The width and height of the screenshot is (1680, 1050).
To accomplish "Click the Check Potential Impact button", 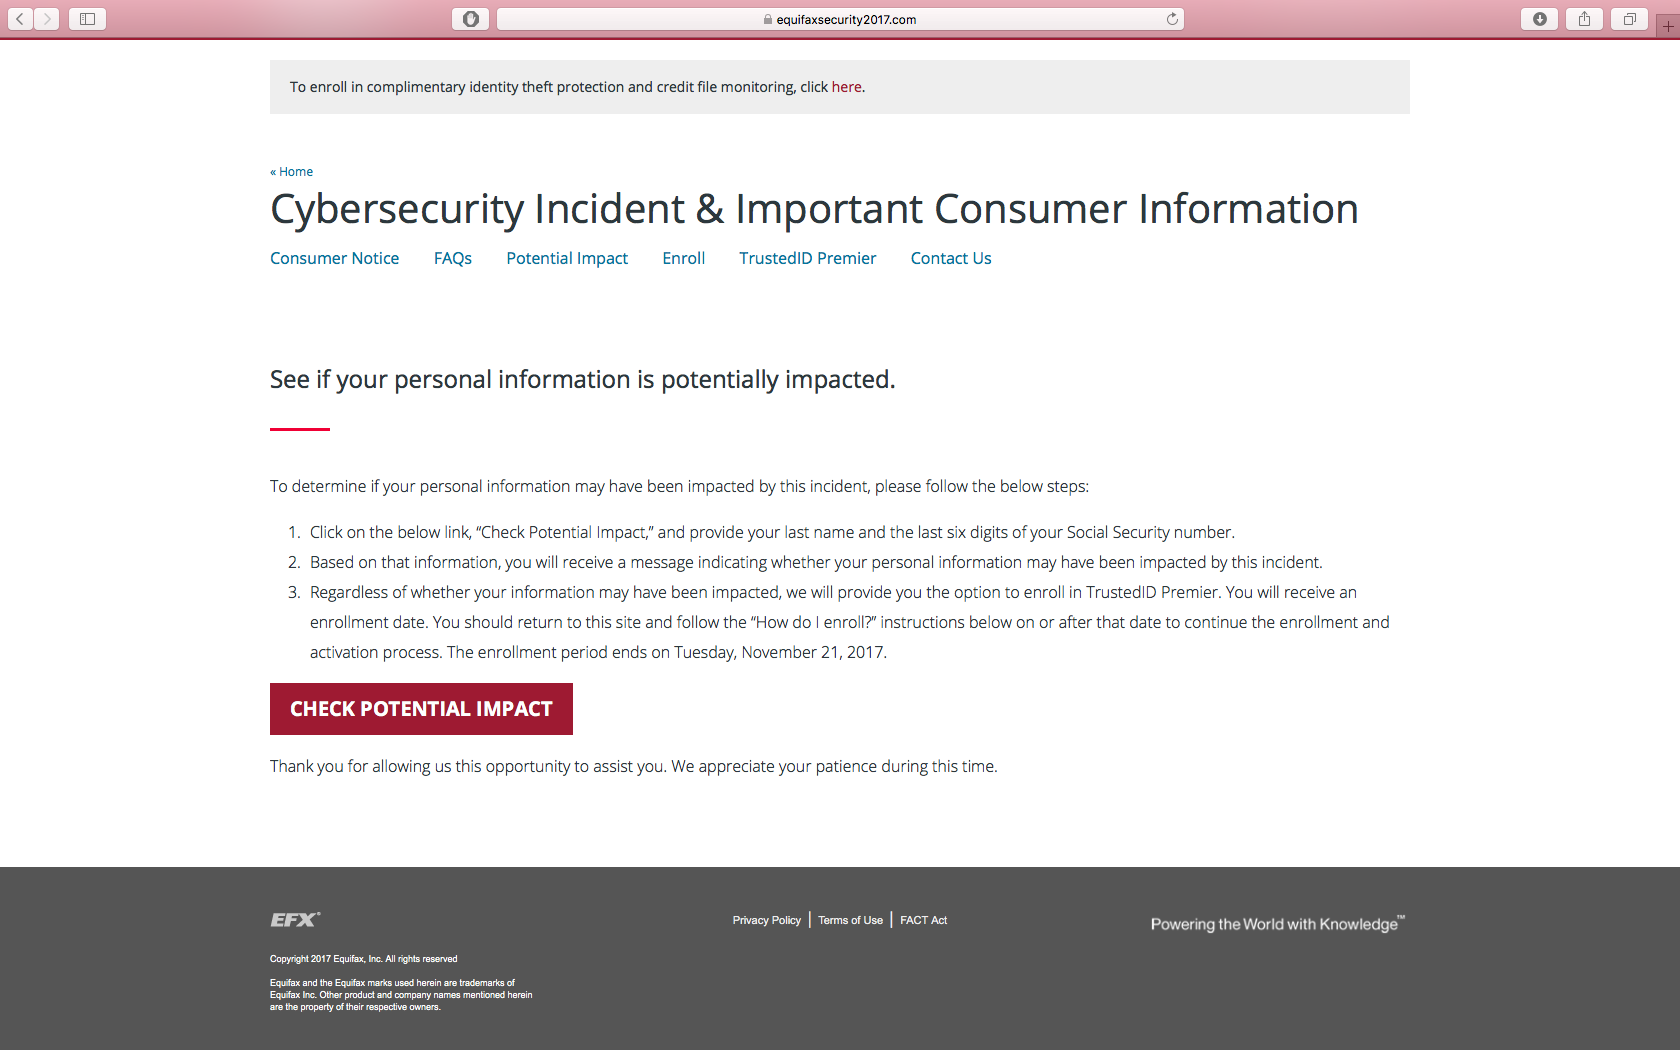I will point(421,709).
